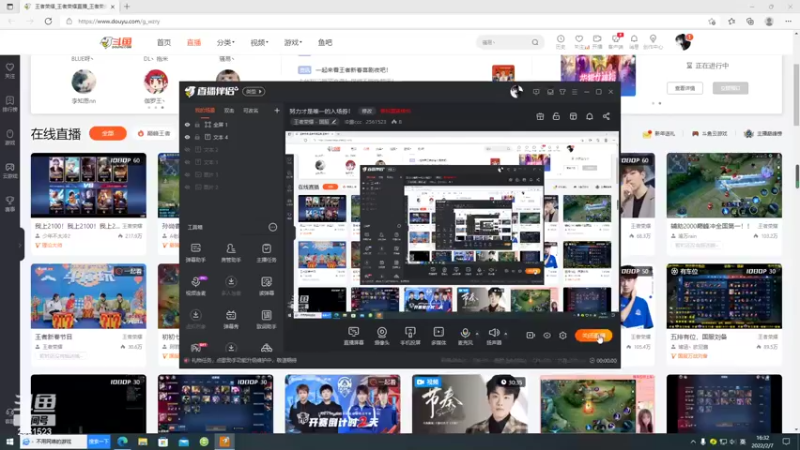Image resolution: width=800 pixels, height=450 pixels.
Task: Show hidden system tray icons chevron
Action: [x=693, y=441]
